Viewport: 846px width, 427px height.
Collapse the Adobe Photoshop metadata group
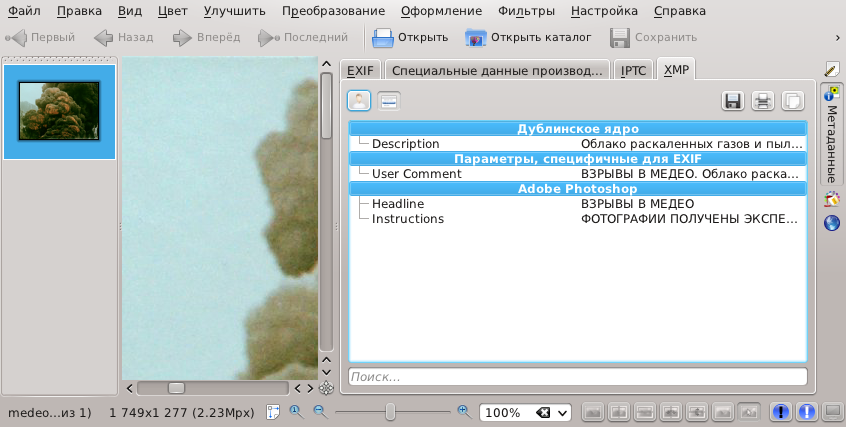point(577,188)
